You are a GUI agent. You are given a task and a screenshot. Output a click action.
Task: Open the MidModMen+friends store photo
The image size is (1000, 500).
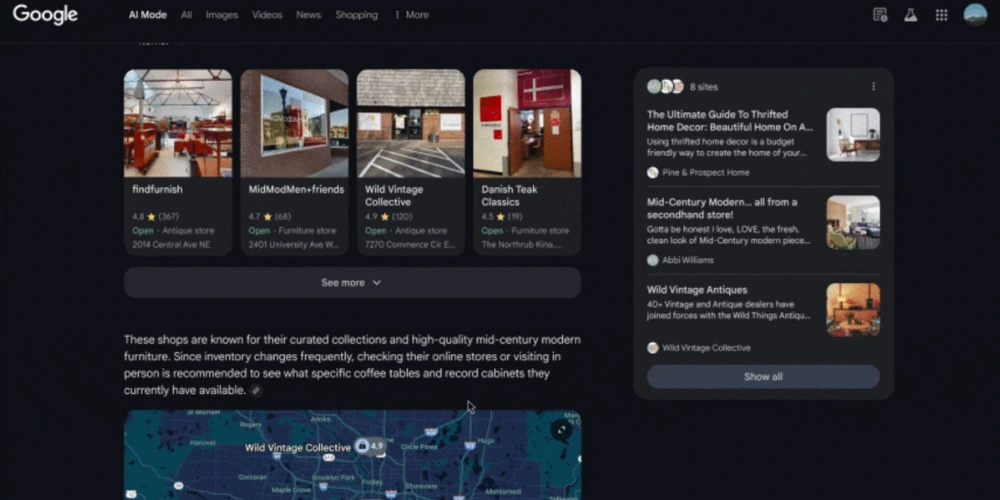point(294,123)
